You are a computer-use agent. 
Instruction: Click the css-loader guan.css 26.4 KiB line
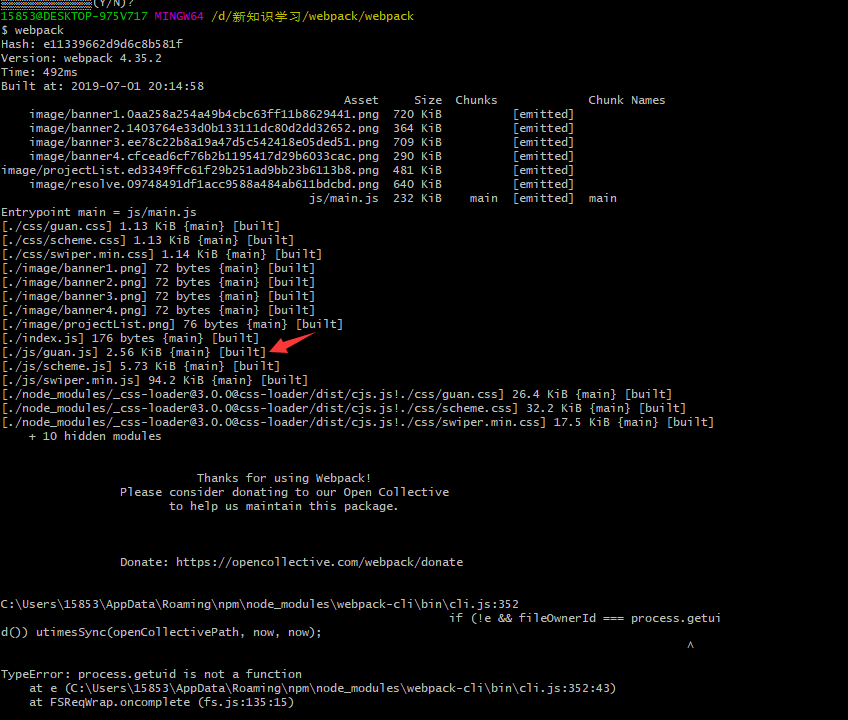336,395
